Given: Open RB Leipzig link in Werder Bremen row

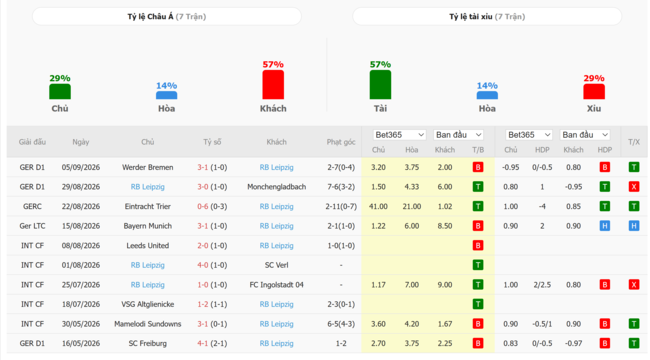Looking at the screenshot, I should (276, 167).
